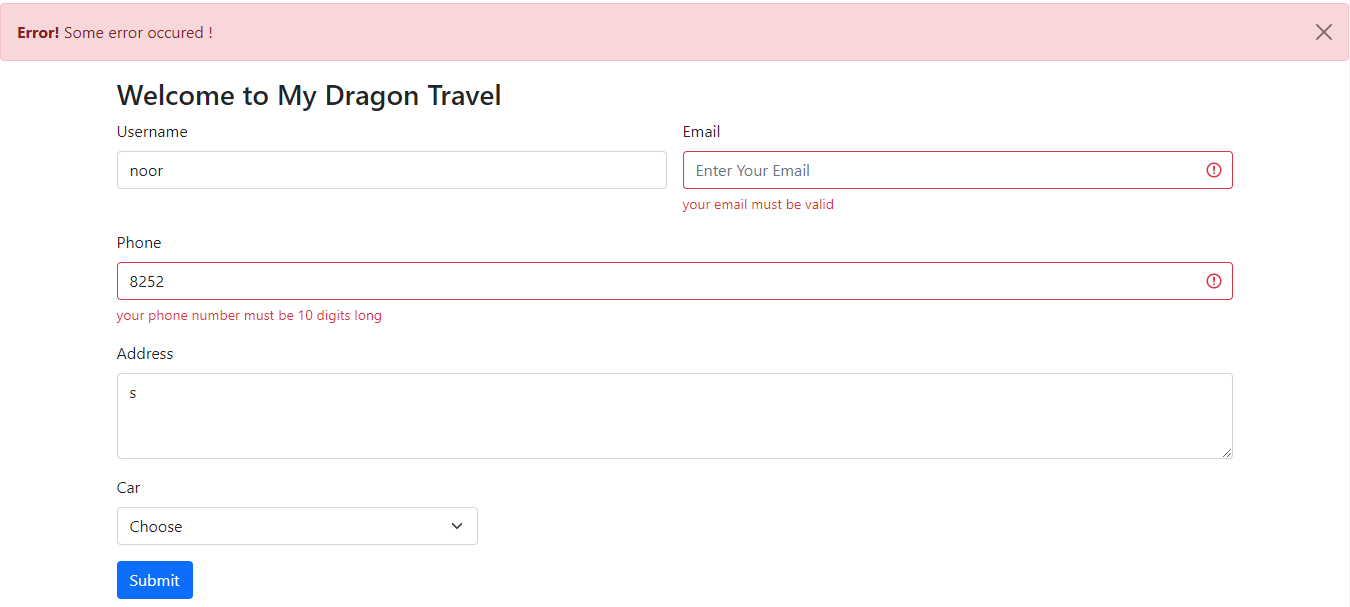This screenshot has width=1350, height=607.
Task: Click the Submit button
Action: point(154,580)
